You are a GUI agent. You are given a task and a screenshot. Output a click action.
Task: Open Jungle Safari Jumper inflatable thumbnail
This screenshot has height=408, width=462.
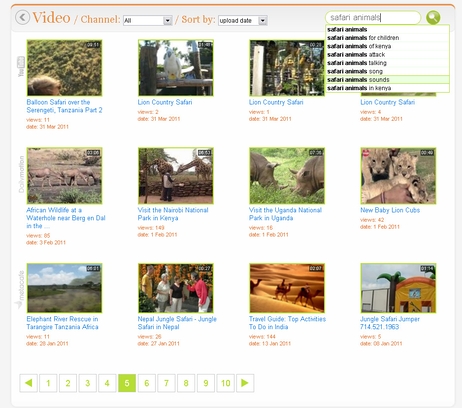[x=398, y=288]
